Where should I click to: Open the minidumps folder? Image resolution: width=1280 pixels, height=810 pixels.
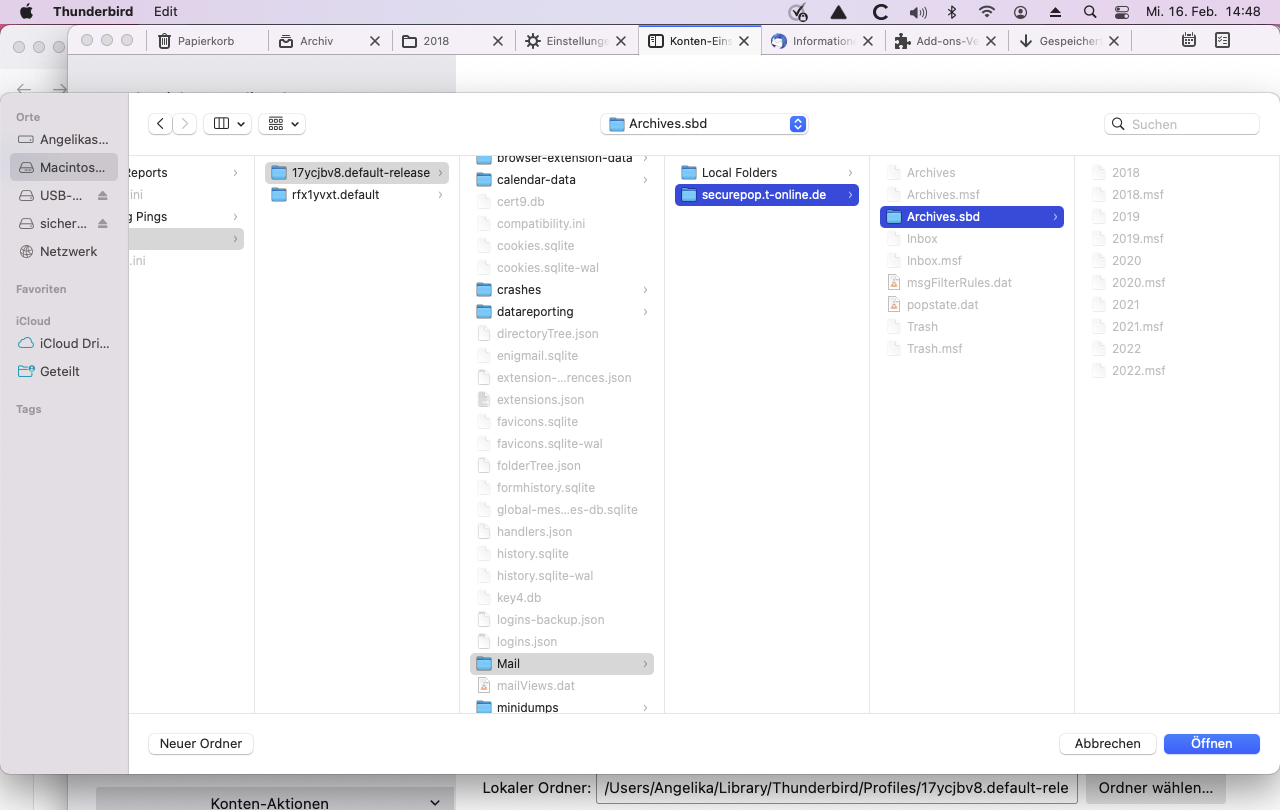[x=562, y=707]
